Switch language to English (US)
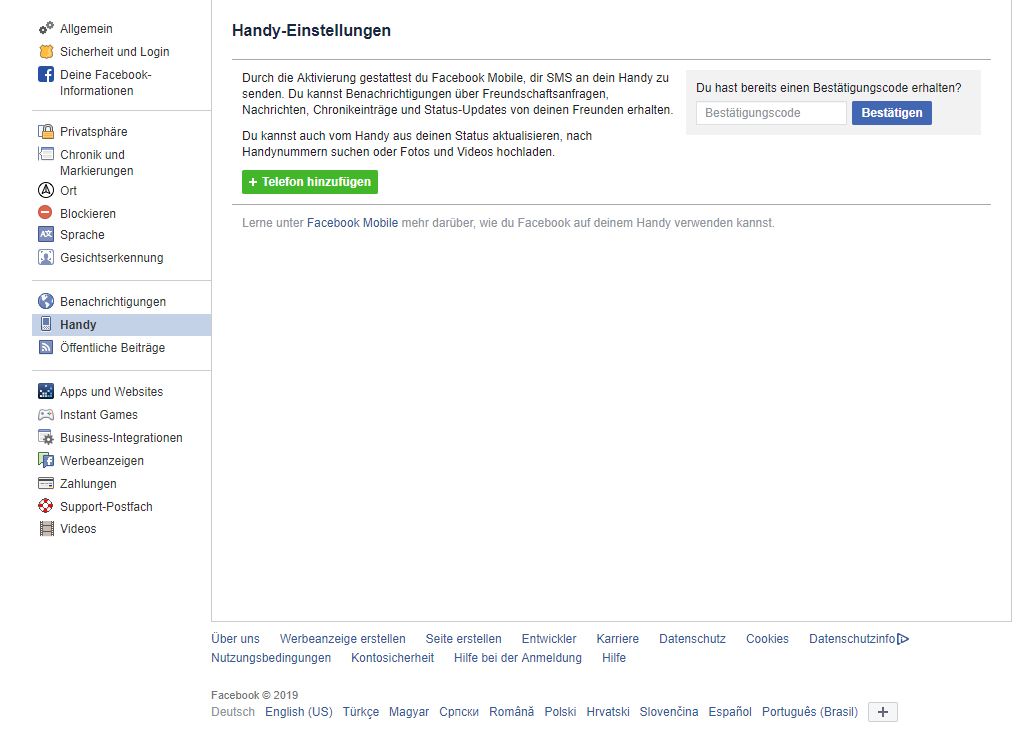 298,712
